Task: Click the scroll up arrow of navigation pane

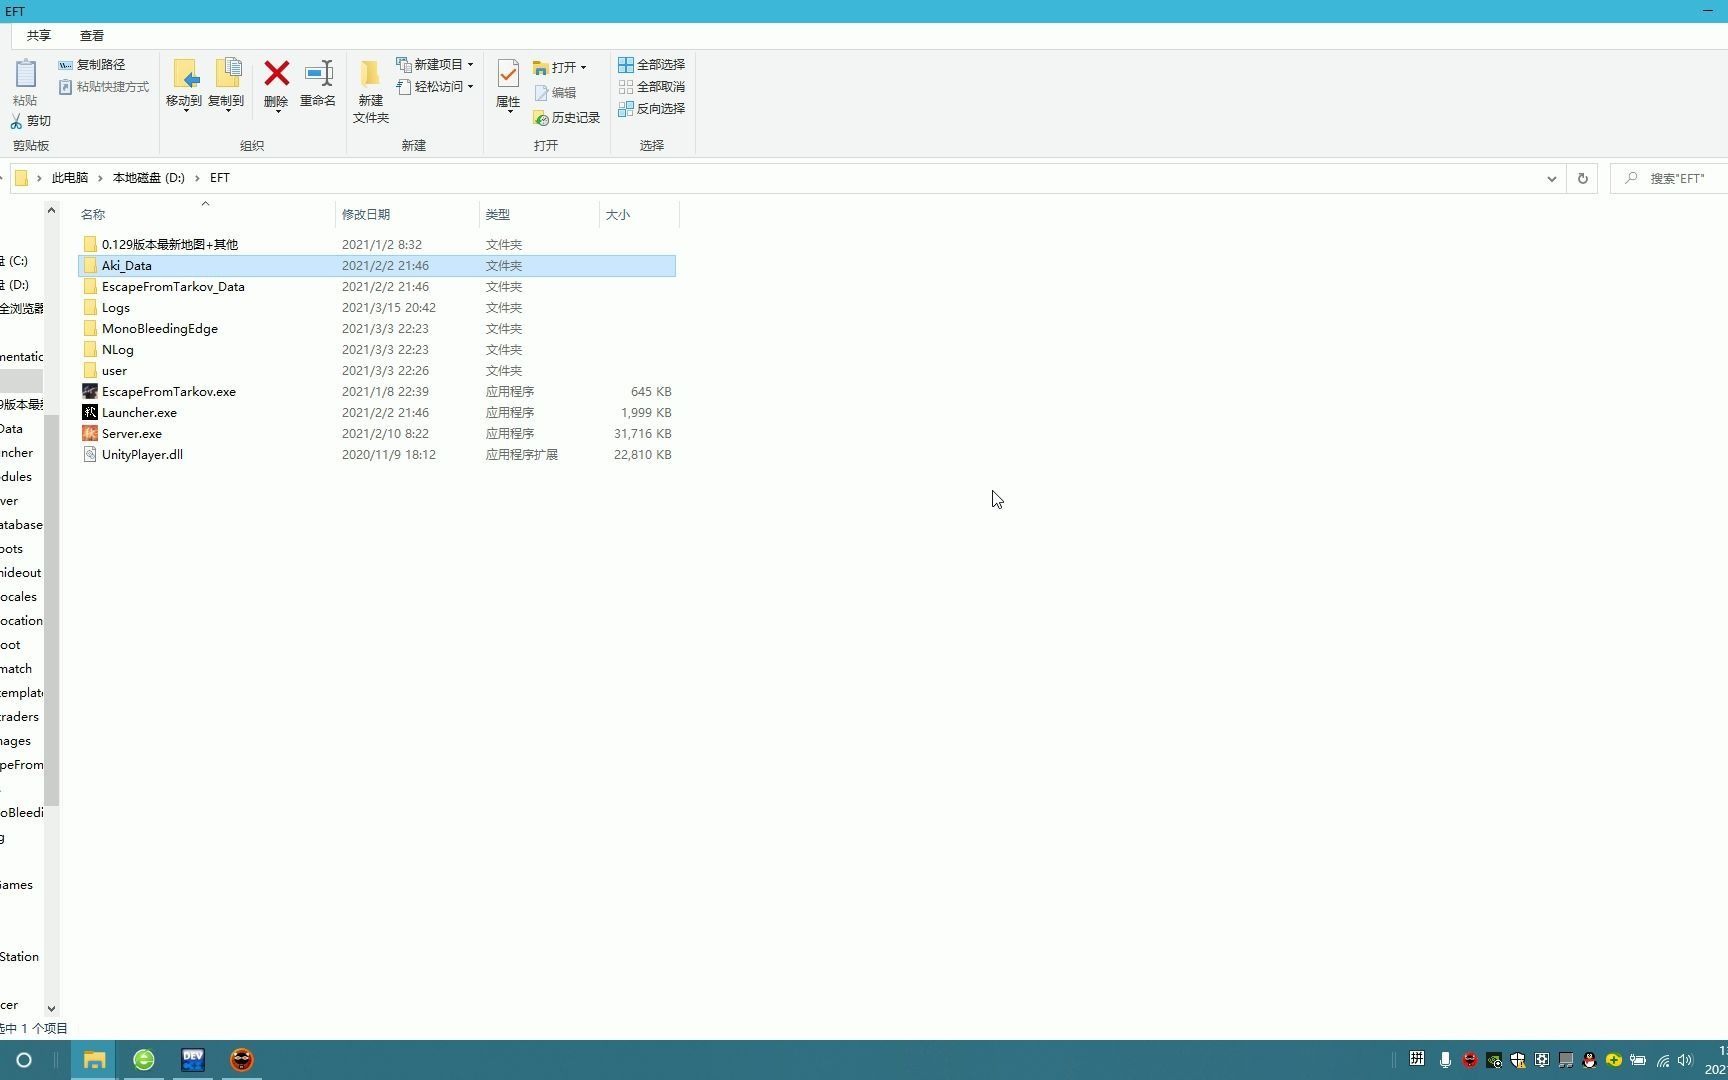Action: 51,210
